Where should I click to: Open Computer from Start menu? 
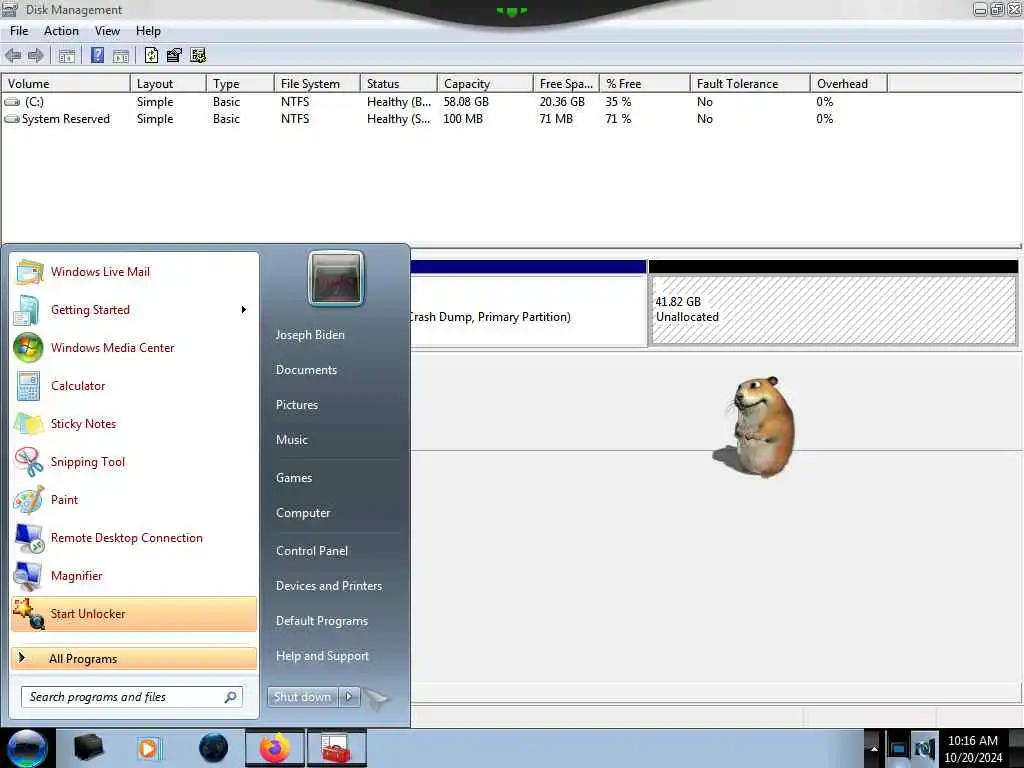click(303, 513)
